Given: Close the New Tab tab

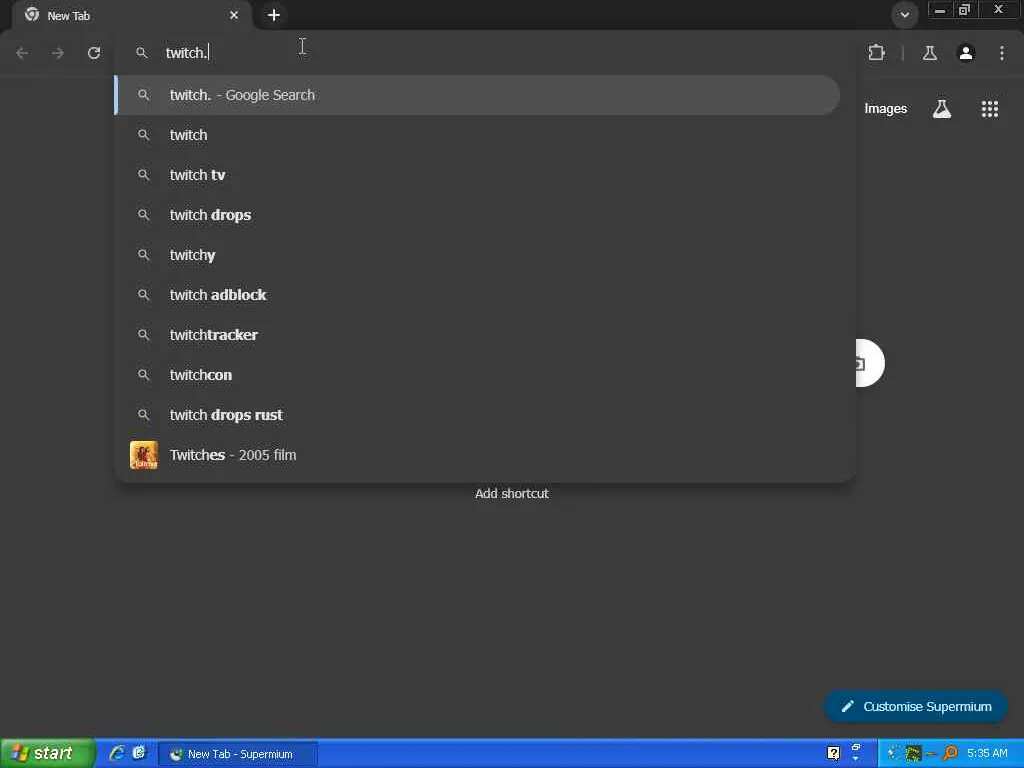Looking at the screenshot, I should pyautogui.click(x=234, y=15).
